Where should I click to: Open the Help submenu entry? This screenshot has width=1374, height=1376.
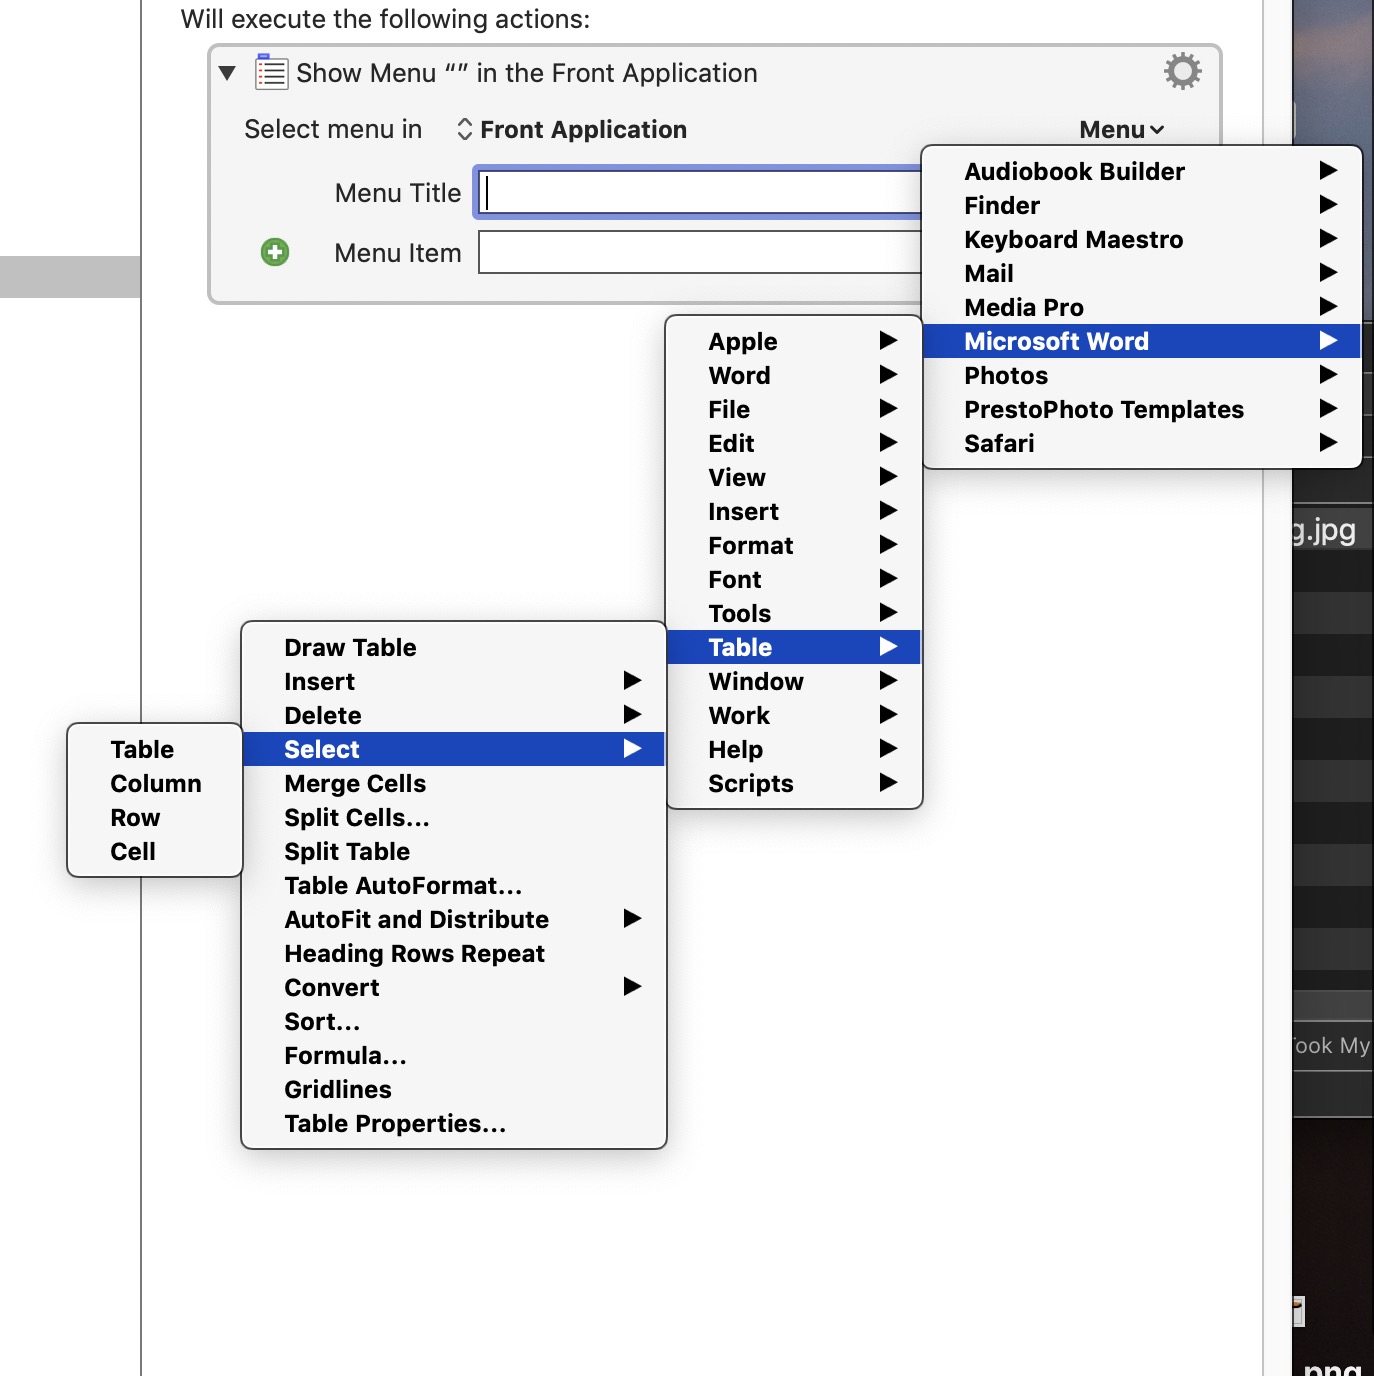pos(794,750)
